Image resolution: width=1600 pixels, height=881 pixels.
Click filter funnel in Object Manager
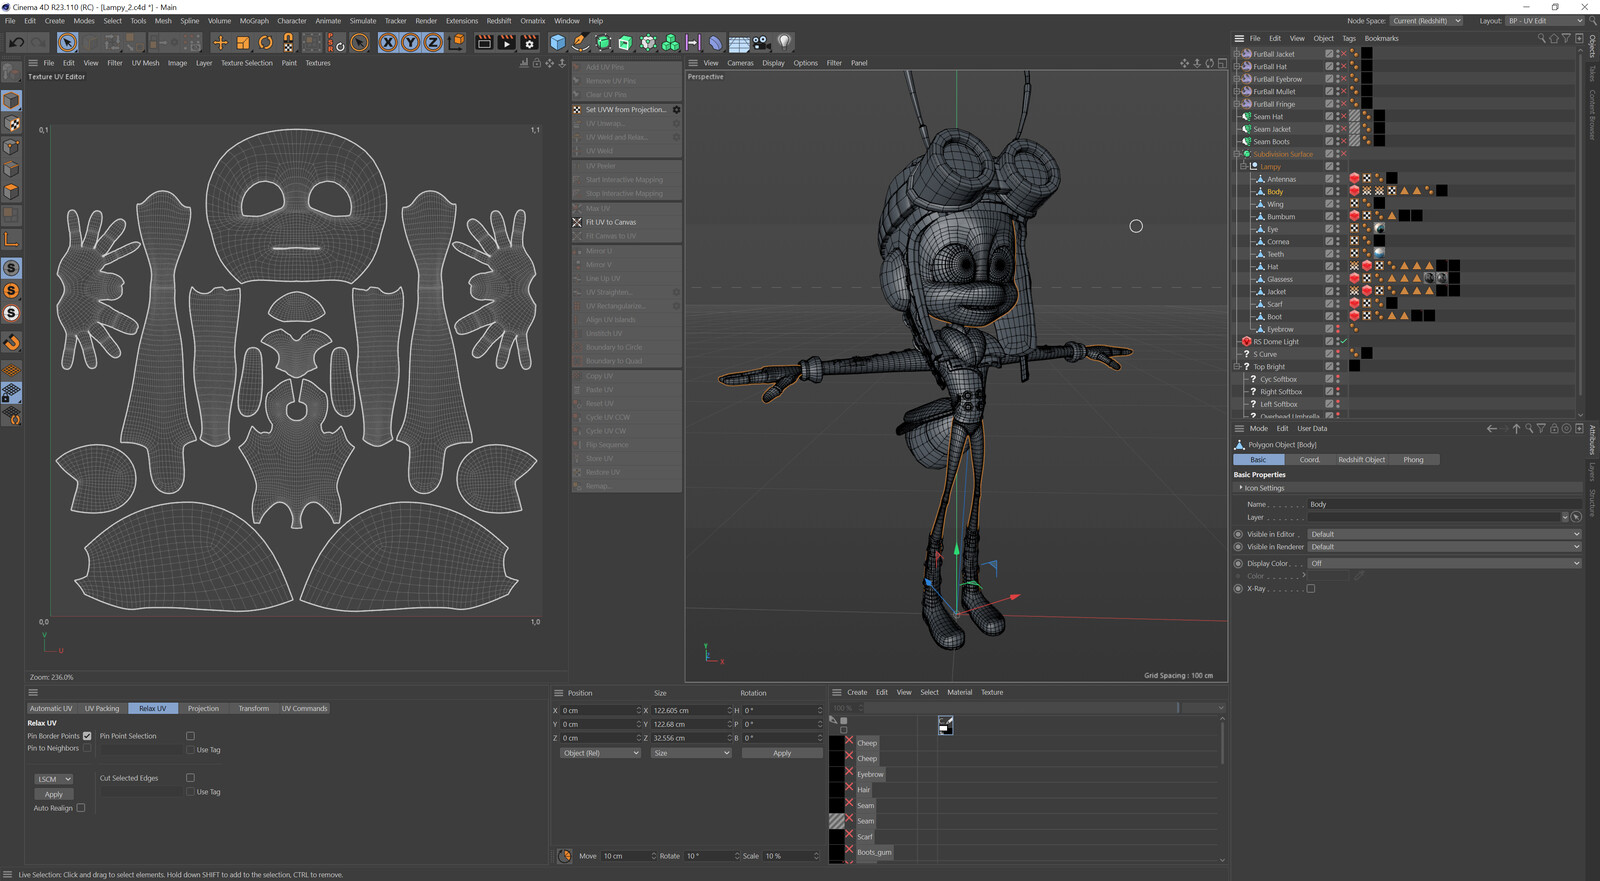[x=1566, y=38]
